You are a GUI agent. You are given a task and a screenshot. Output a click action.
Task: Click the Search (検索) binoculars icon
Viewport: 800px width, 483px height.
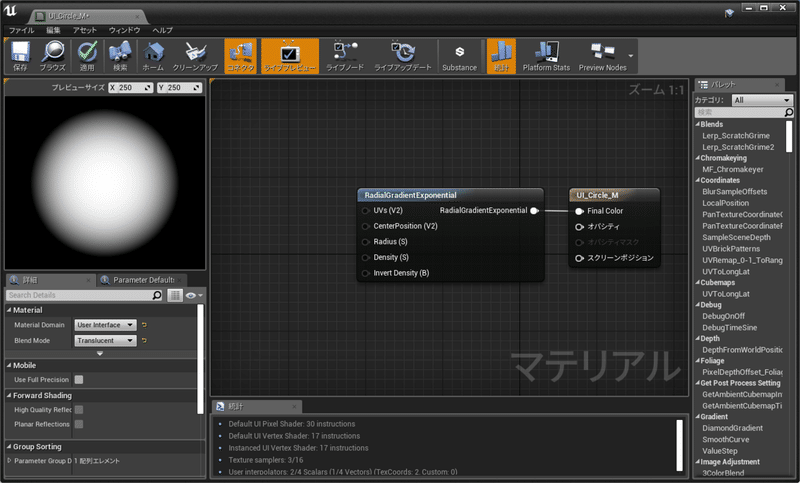(x=120, y=56)
